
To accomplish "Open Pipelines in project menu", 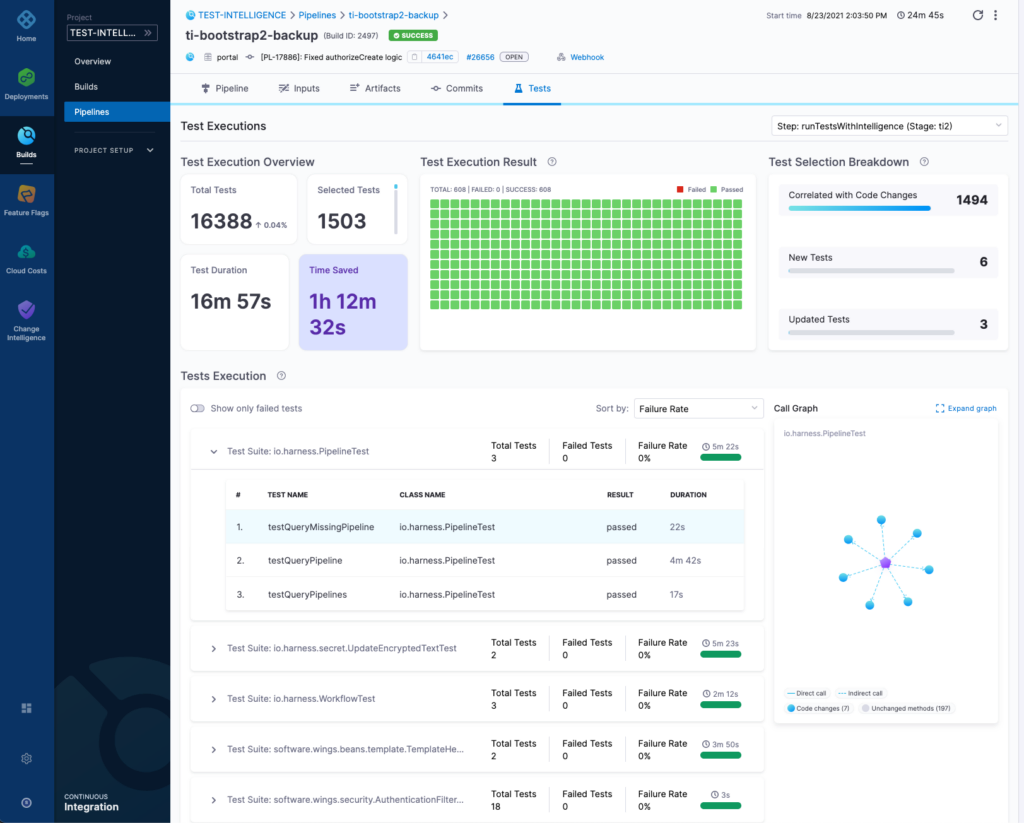I will tap(117, 112).
